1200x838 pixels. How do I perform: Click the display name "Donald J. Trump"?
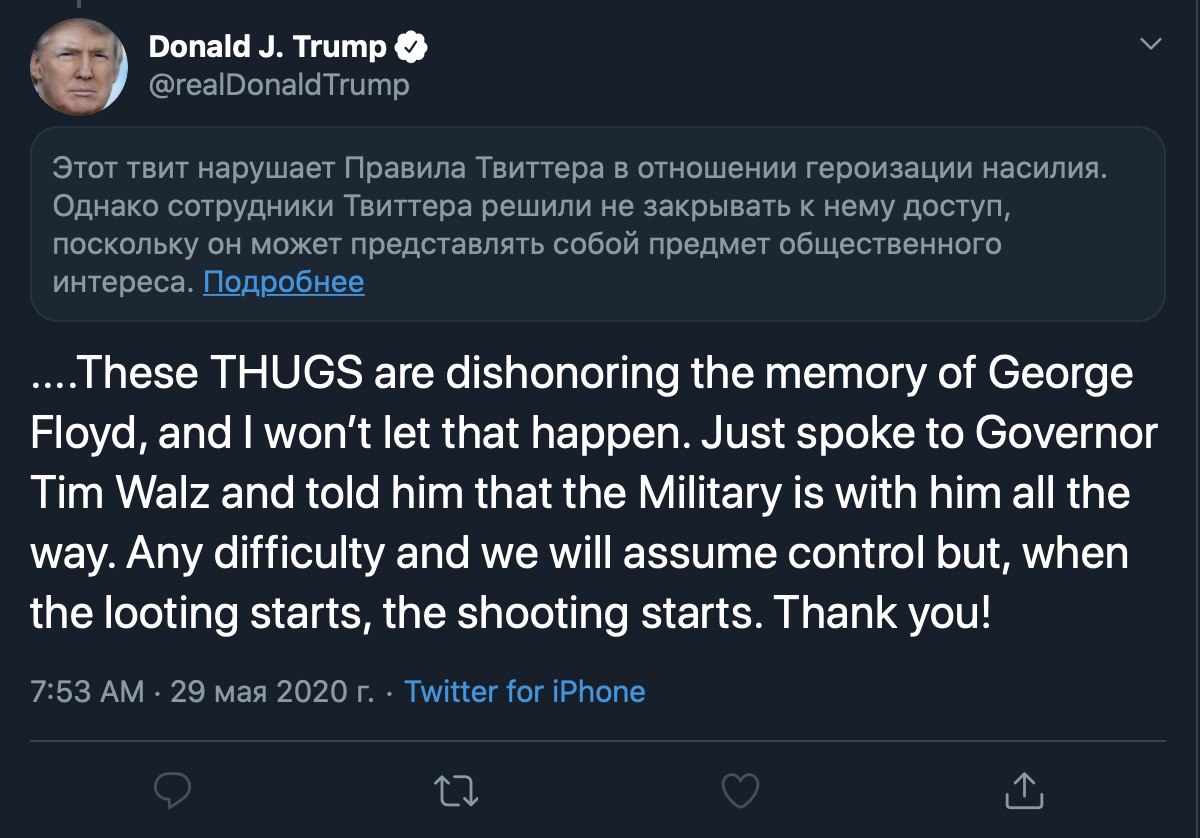coord(267,47)
